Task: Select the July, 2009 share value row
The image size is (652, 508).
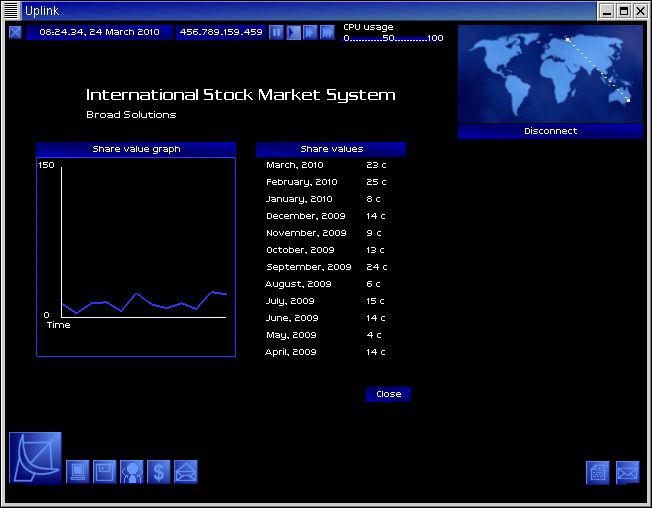Action: (x=325, y=301)
